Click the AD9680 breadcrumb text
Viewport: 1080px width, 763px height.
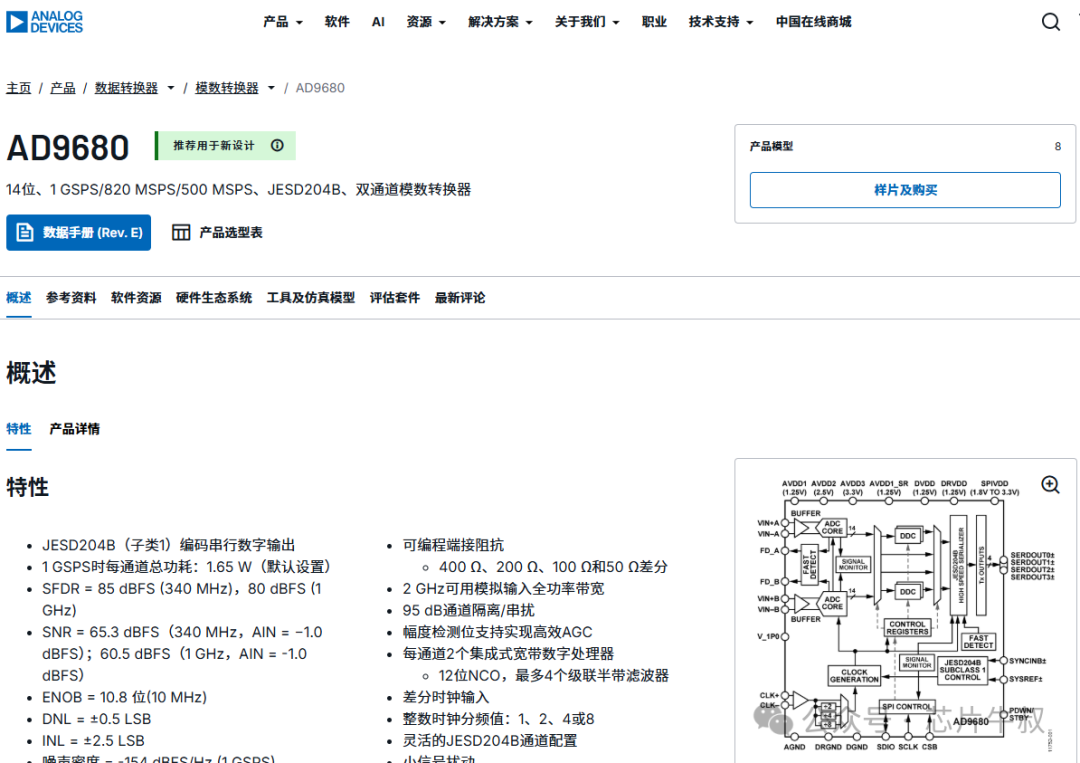[320, 88]
